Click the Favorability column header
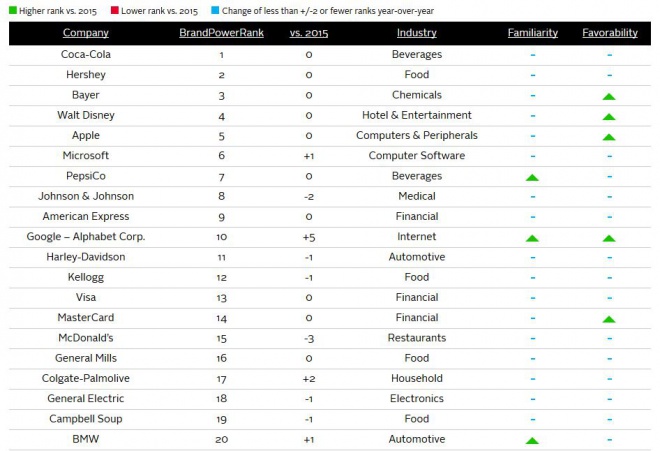 point(609,33)
